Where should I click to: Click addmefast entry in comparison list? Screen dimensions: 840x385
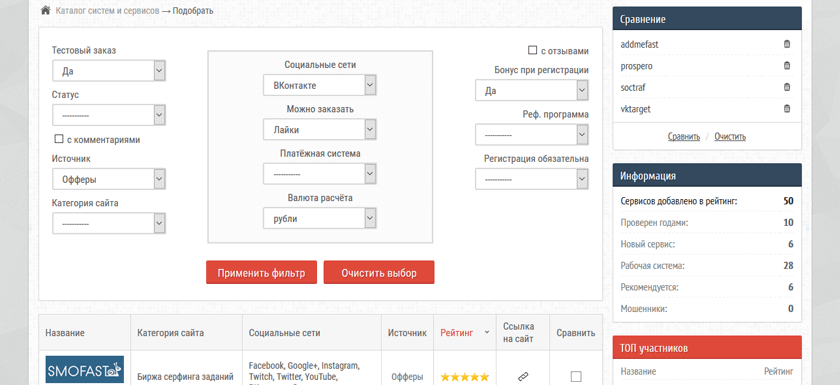640,44
